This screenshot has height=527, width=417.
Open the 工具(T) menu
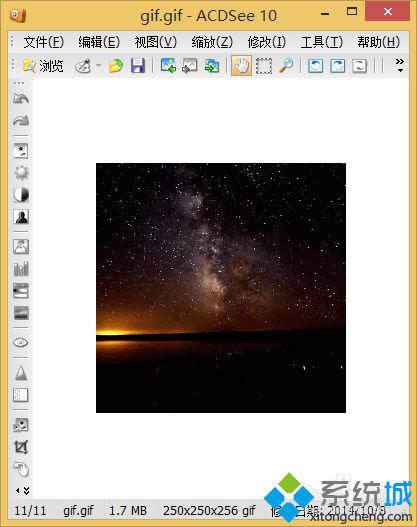322,42
